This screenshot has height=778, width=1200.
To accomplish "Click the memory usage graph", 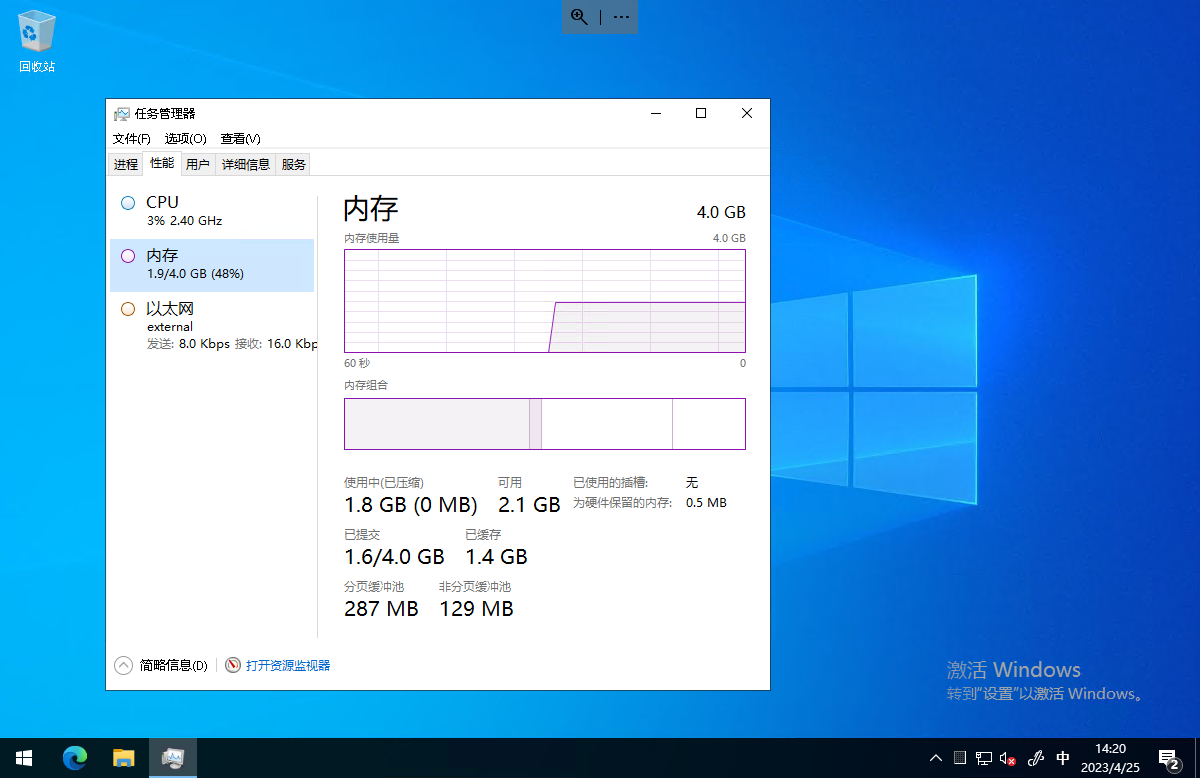I will coord(545,301).
